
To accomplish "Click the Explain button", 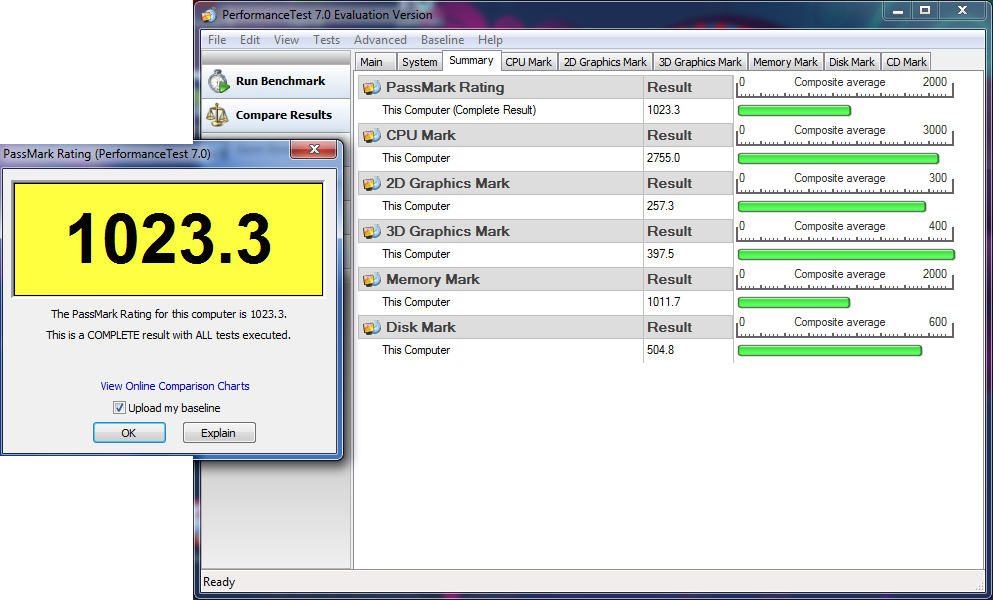I will [x=219, y=433].
